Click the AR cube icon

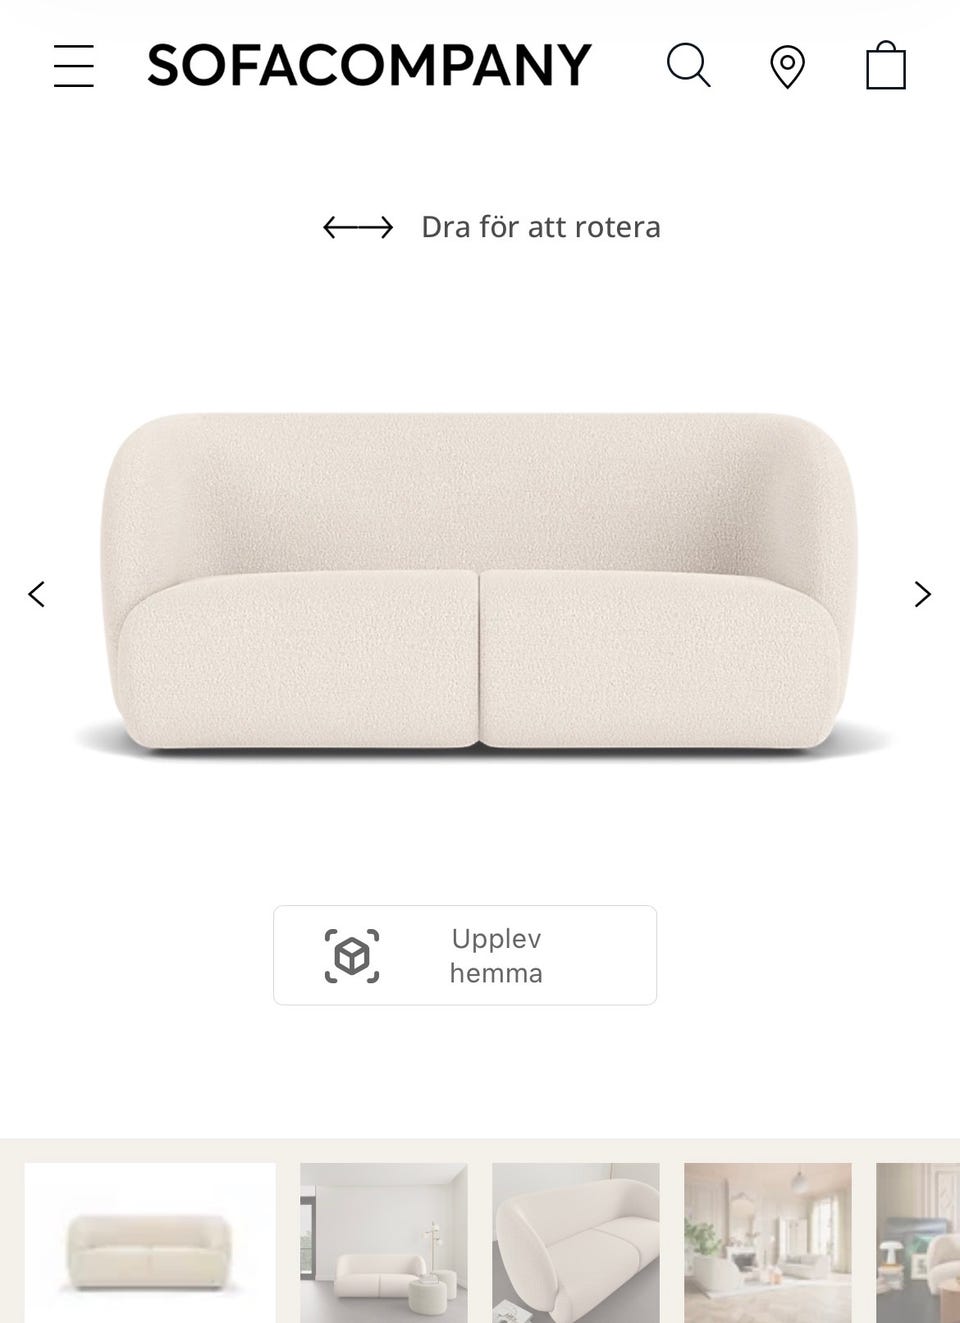(x=352, y=956)
